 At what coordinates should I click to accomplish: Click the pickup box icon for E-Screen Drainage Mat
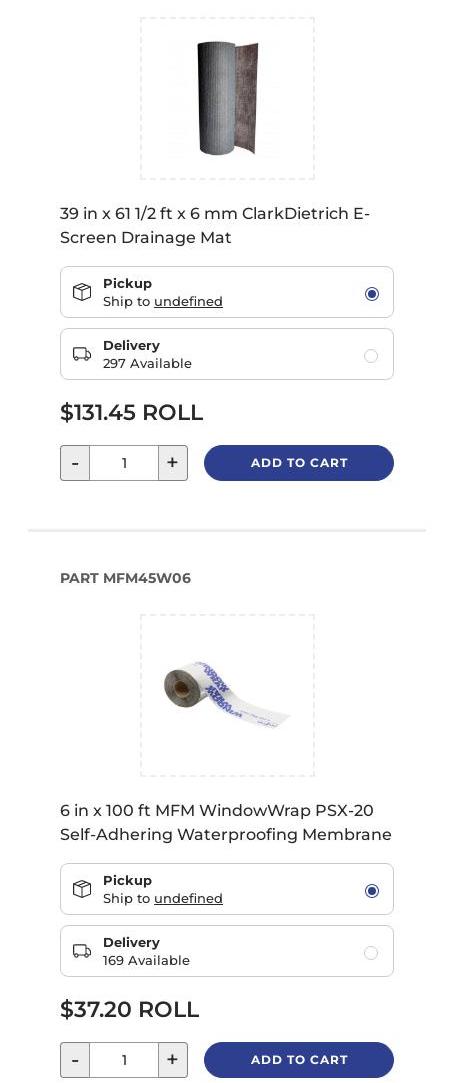point(81,292)
